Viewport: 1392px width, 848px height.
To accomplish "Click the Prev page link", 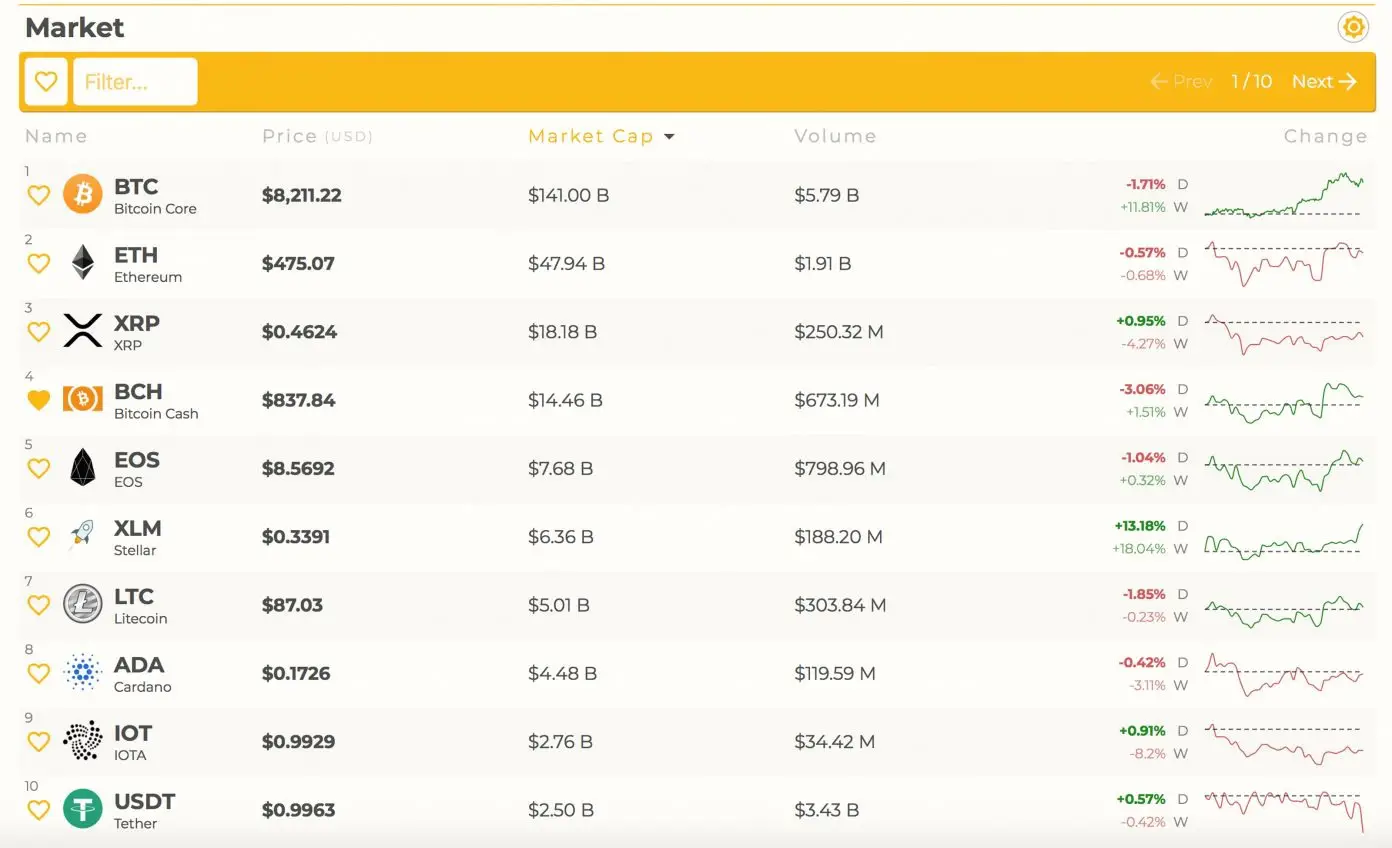I will (x=1181, y=82).
